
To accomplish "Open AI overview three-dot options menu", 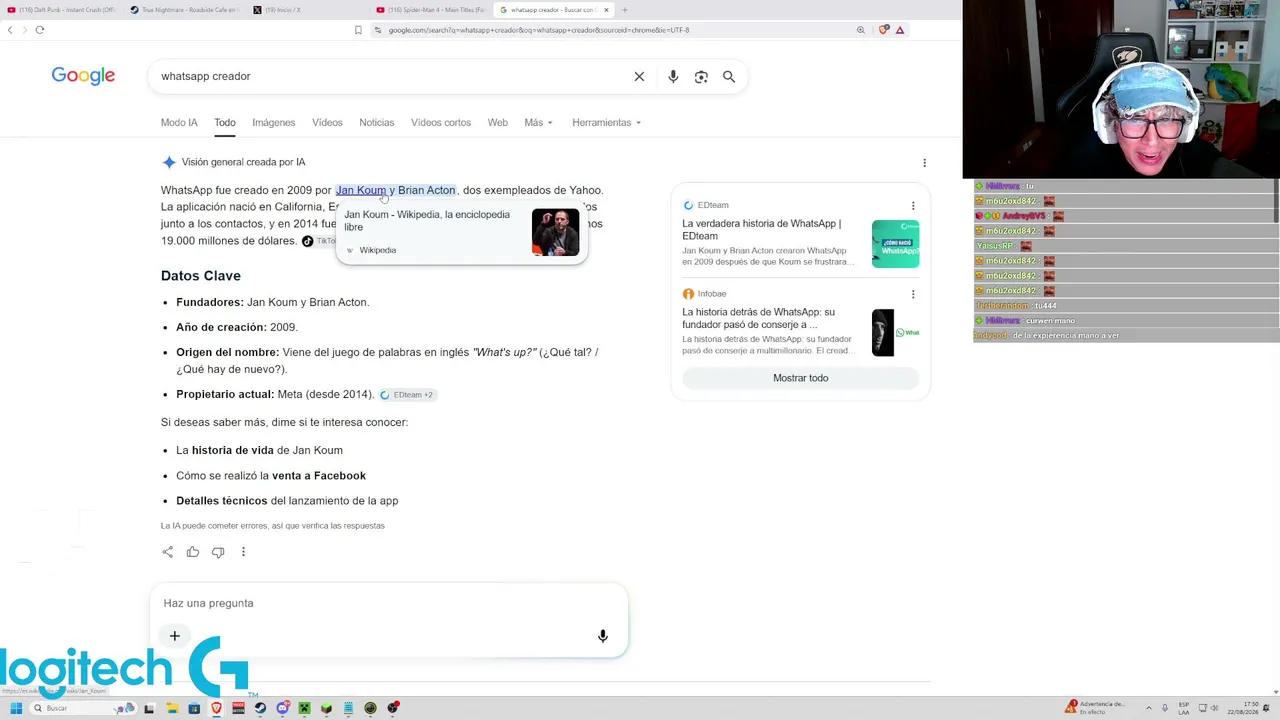I will tap(924, 162).
